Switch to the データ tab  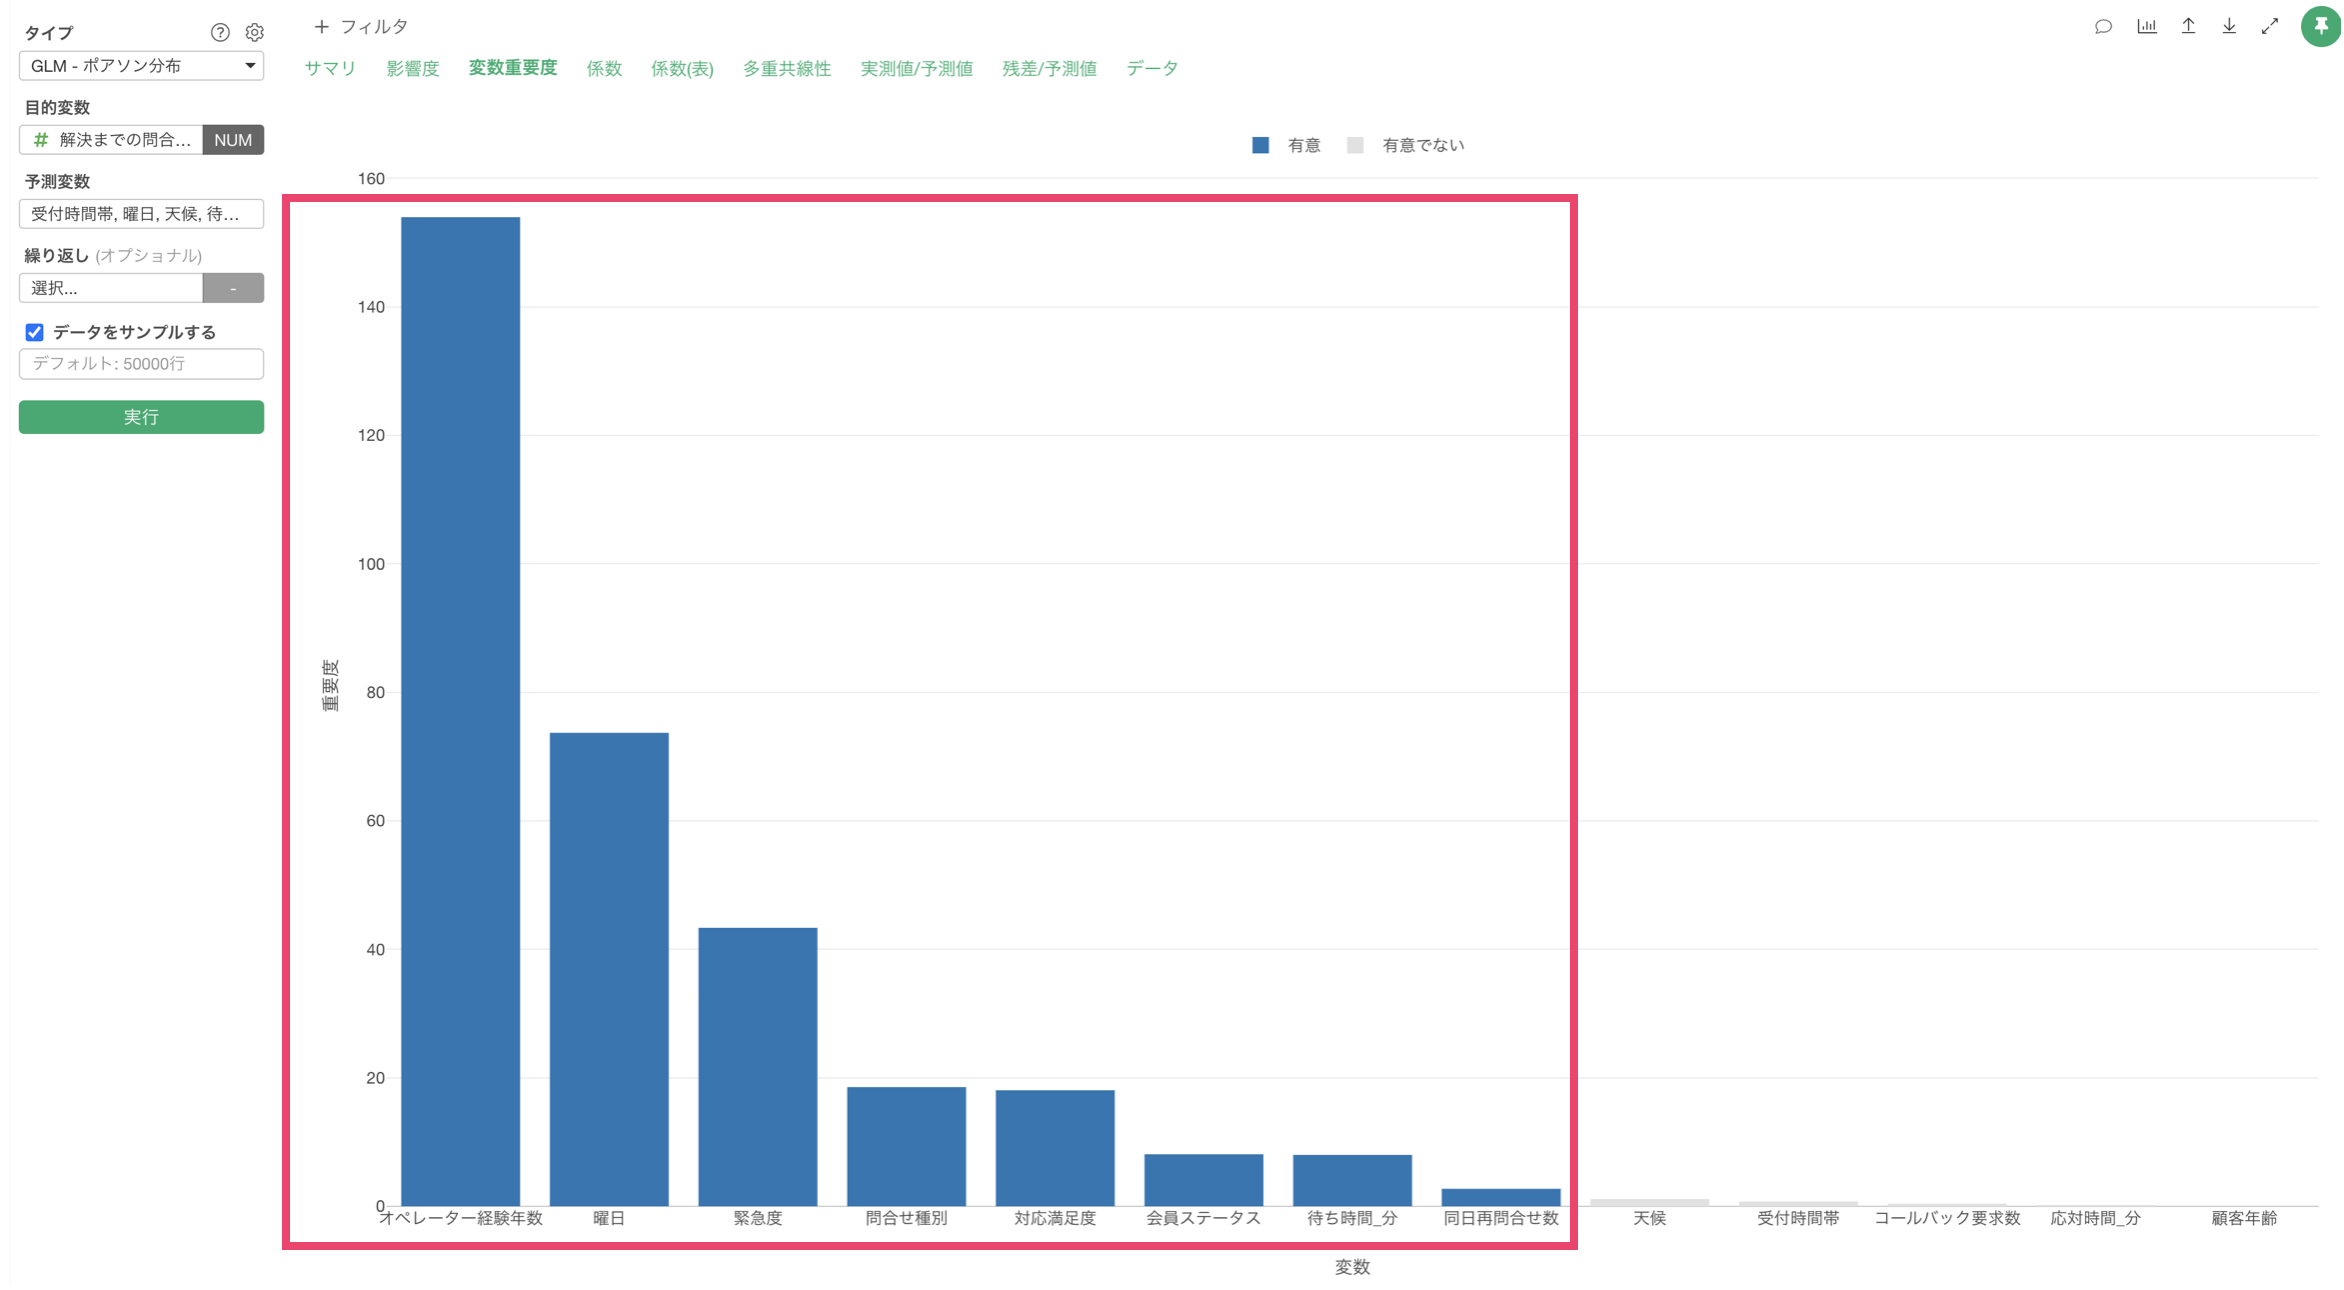(x=1152, y=69)
